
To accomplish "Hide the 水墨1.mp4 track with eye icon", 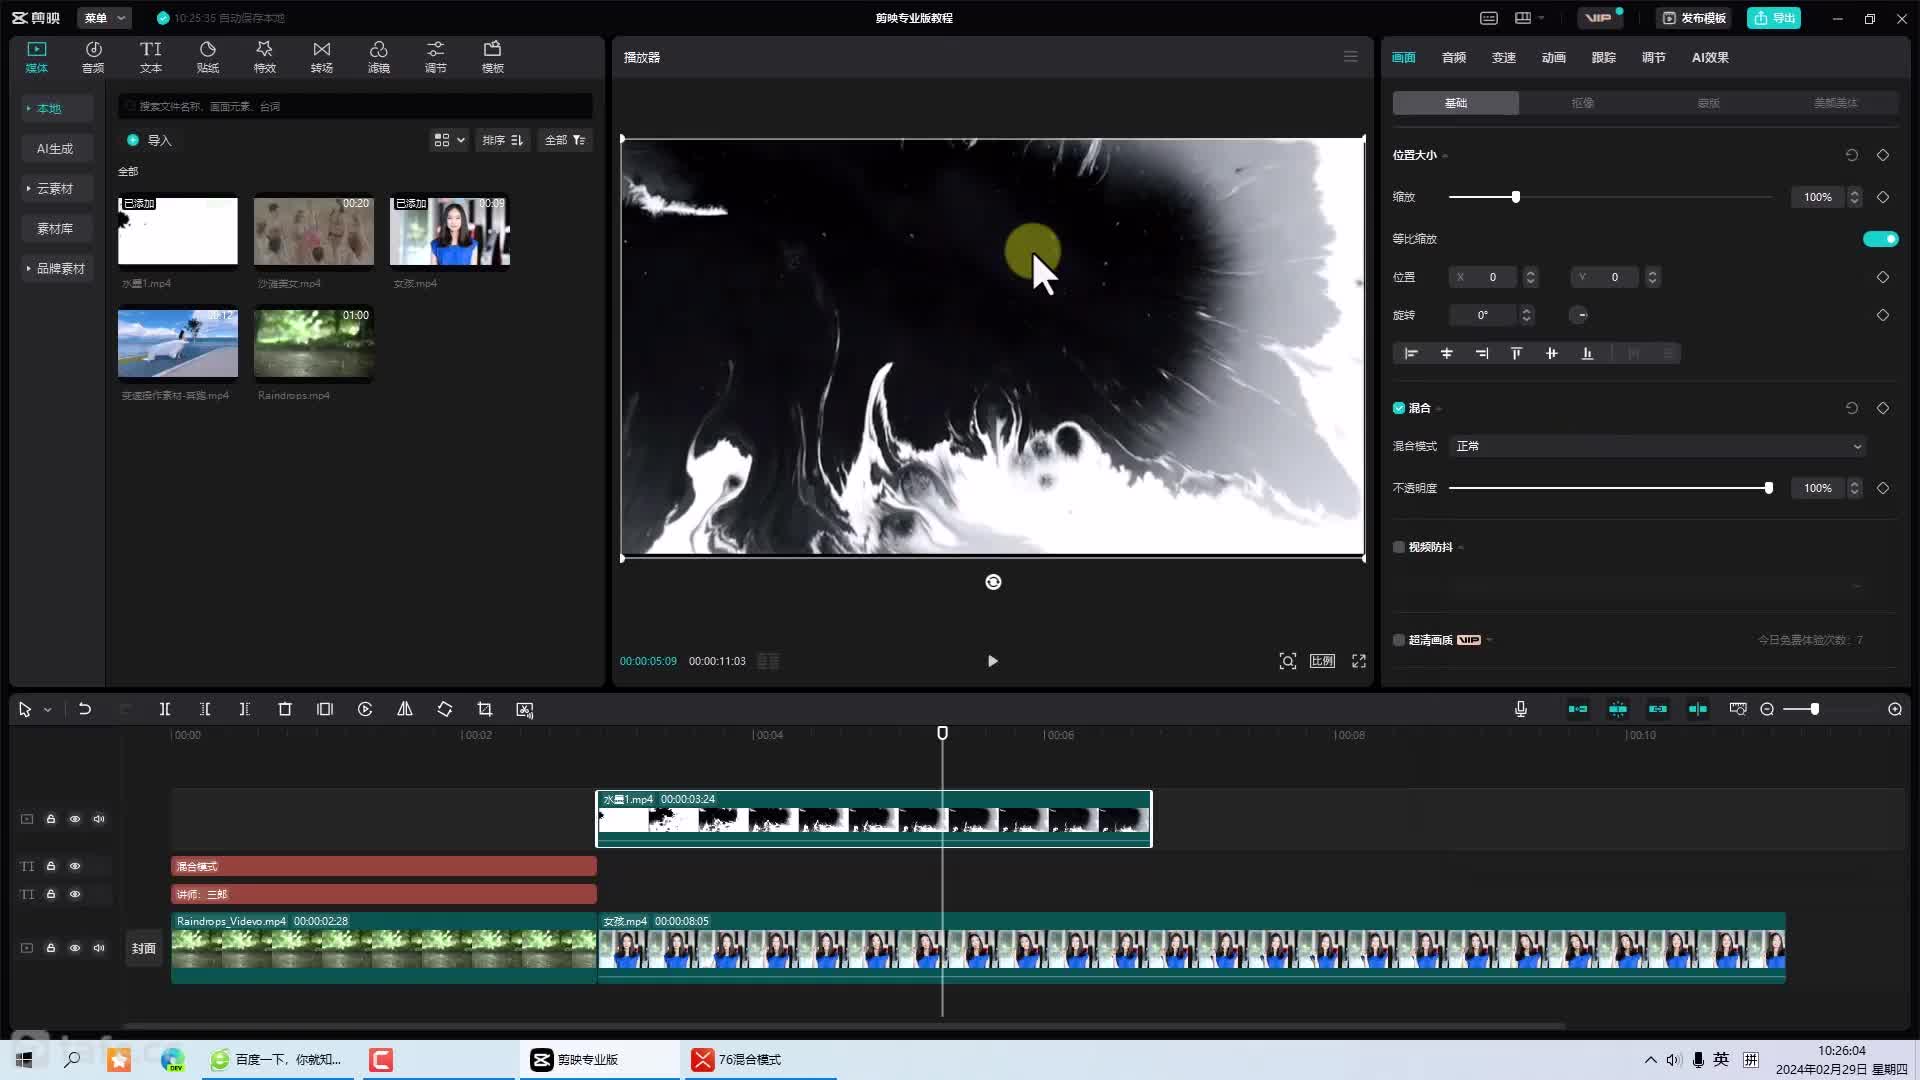I will [x=75, y=819].
